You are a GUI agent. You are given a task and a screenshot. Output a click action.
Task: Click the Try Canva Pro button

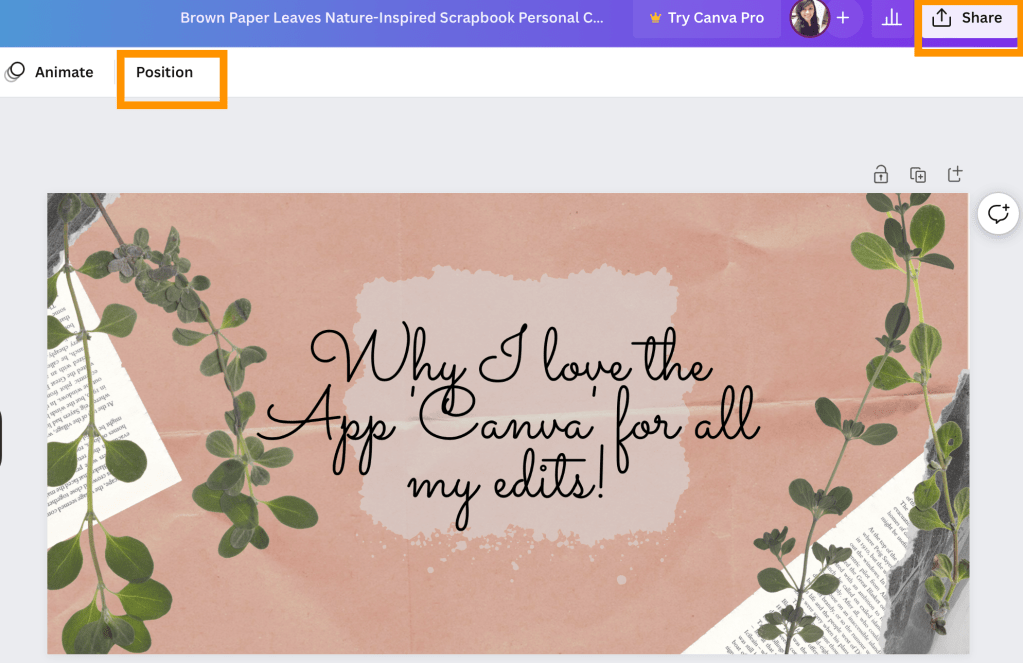(x=706, y=19)
